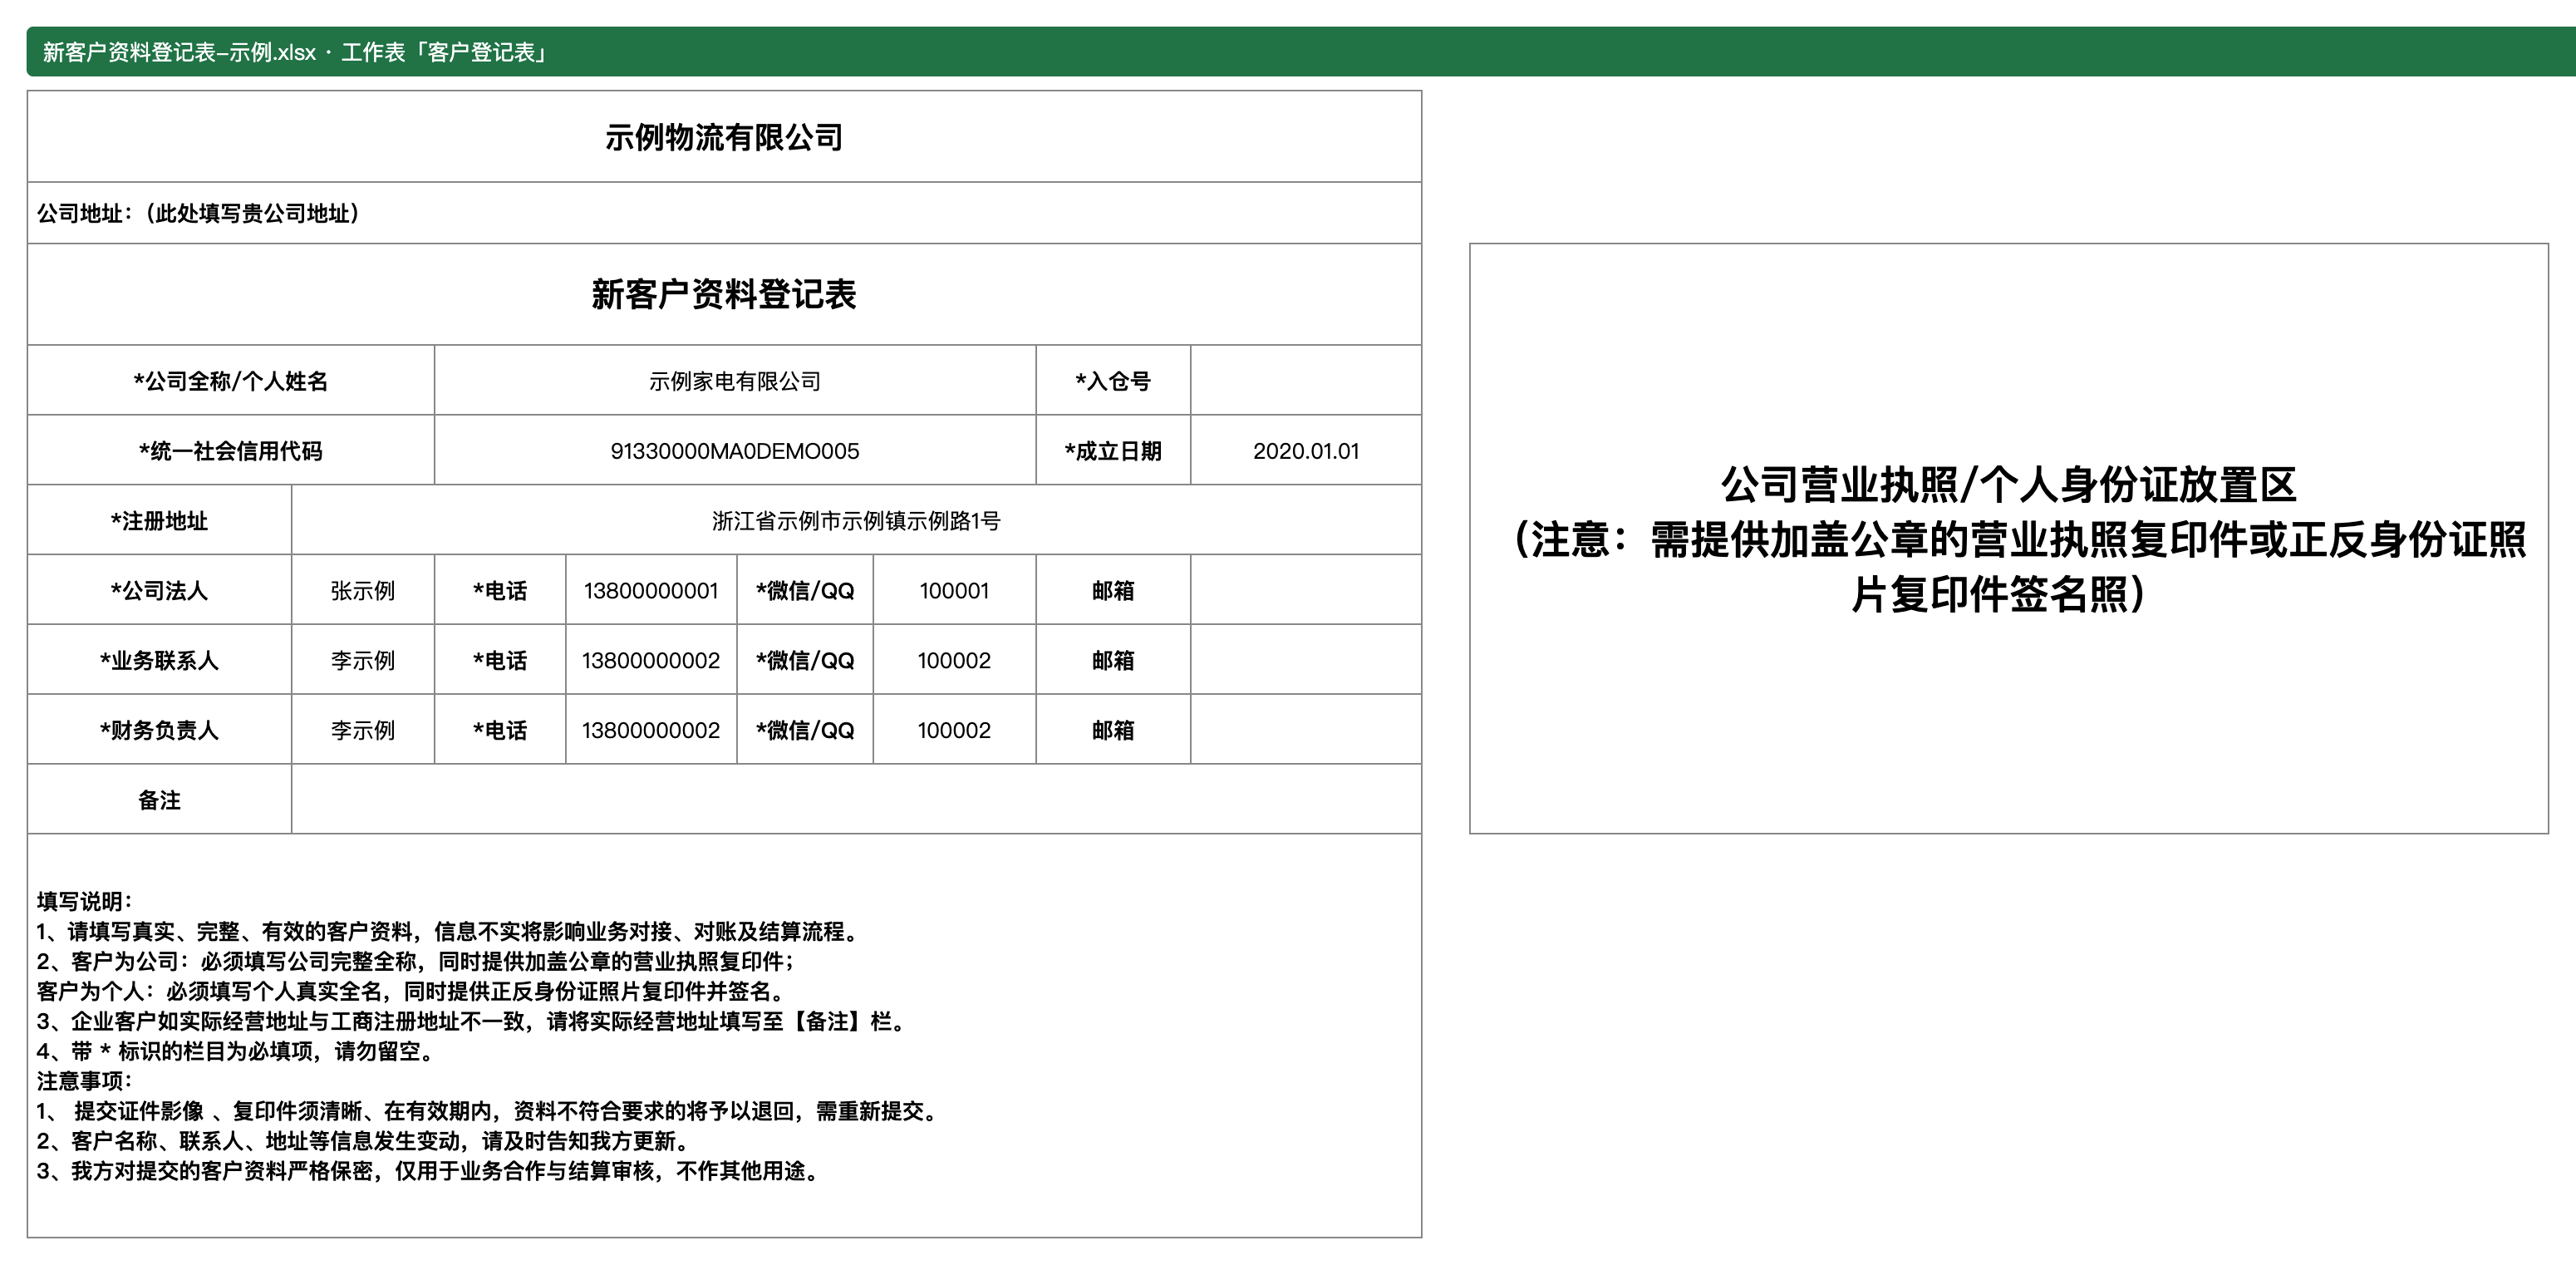Click the empty 邮箱 cell in 公司法人 row
Screen dimensions: 2576x1265
tap(1306, 591)
